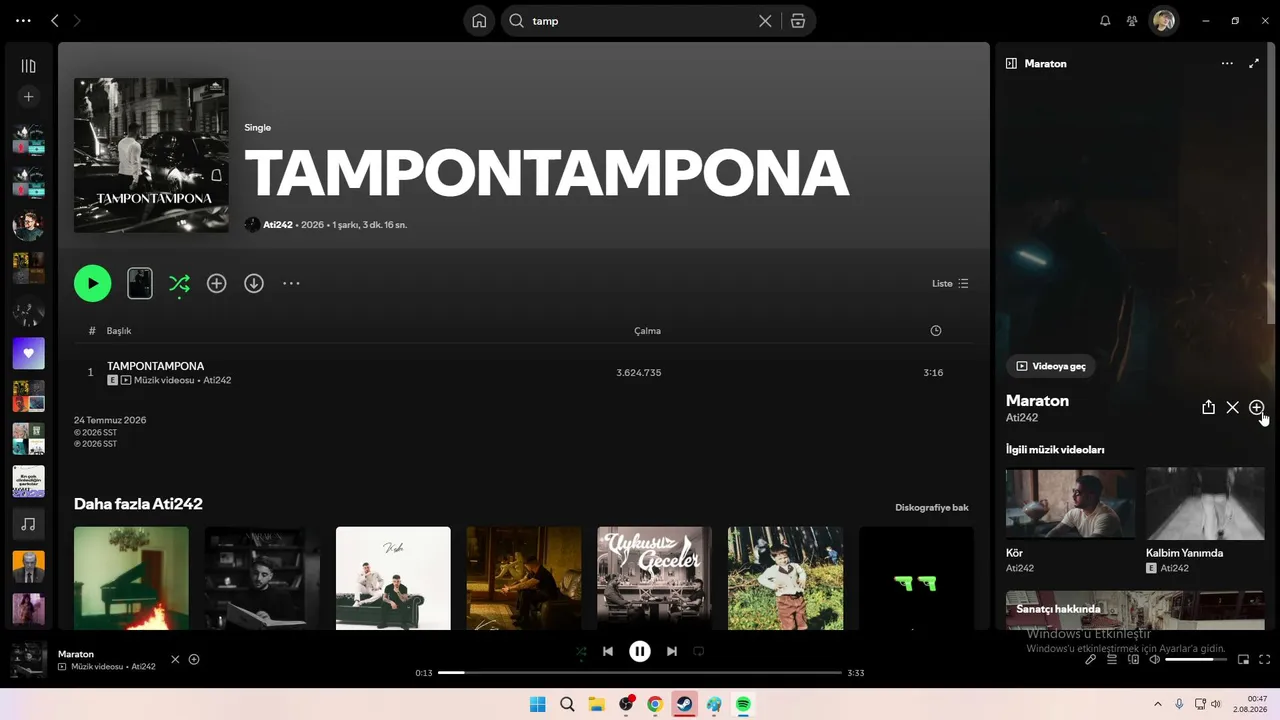The height and width of the screenshot is (720, 1280).
Task: Clear the search field with the X
Action: tap(765, 21)
